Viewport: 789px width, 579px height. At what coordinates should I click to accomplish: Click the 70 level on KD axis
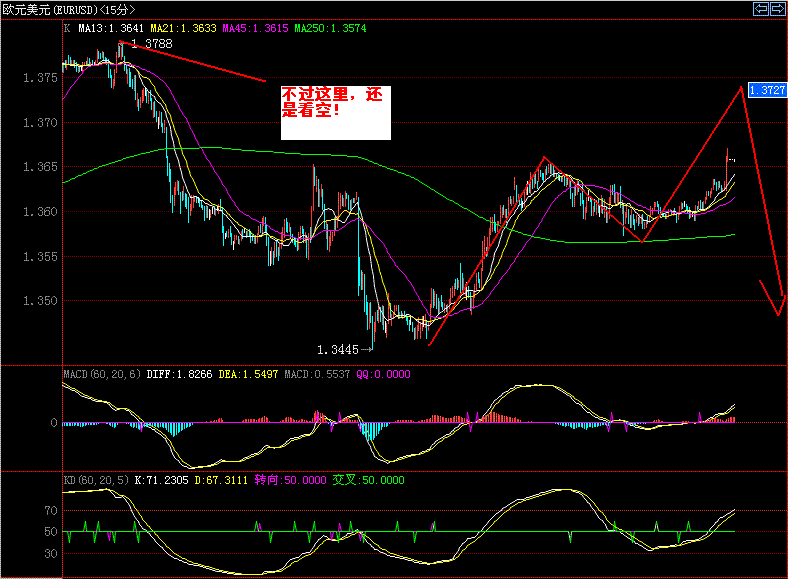[x=51, y=511]
